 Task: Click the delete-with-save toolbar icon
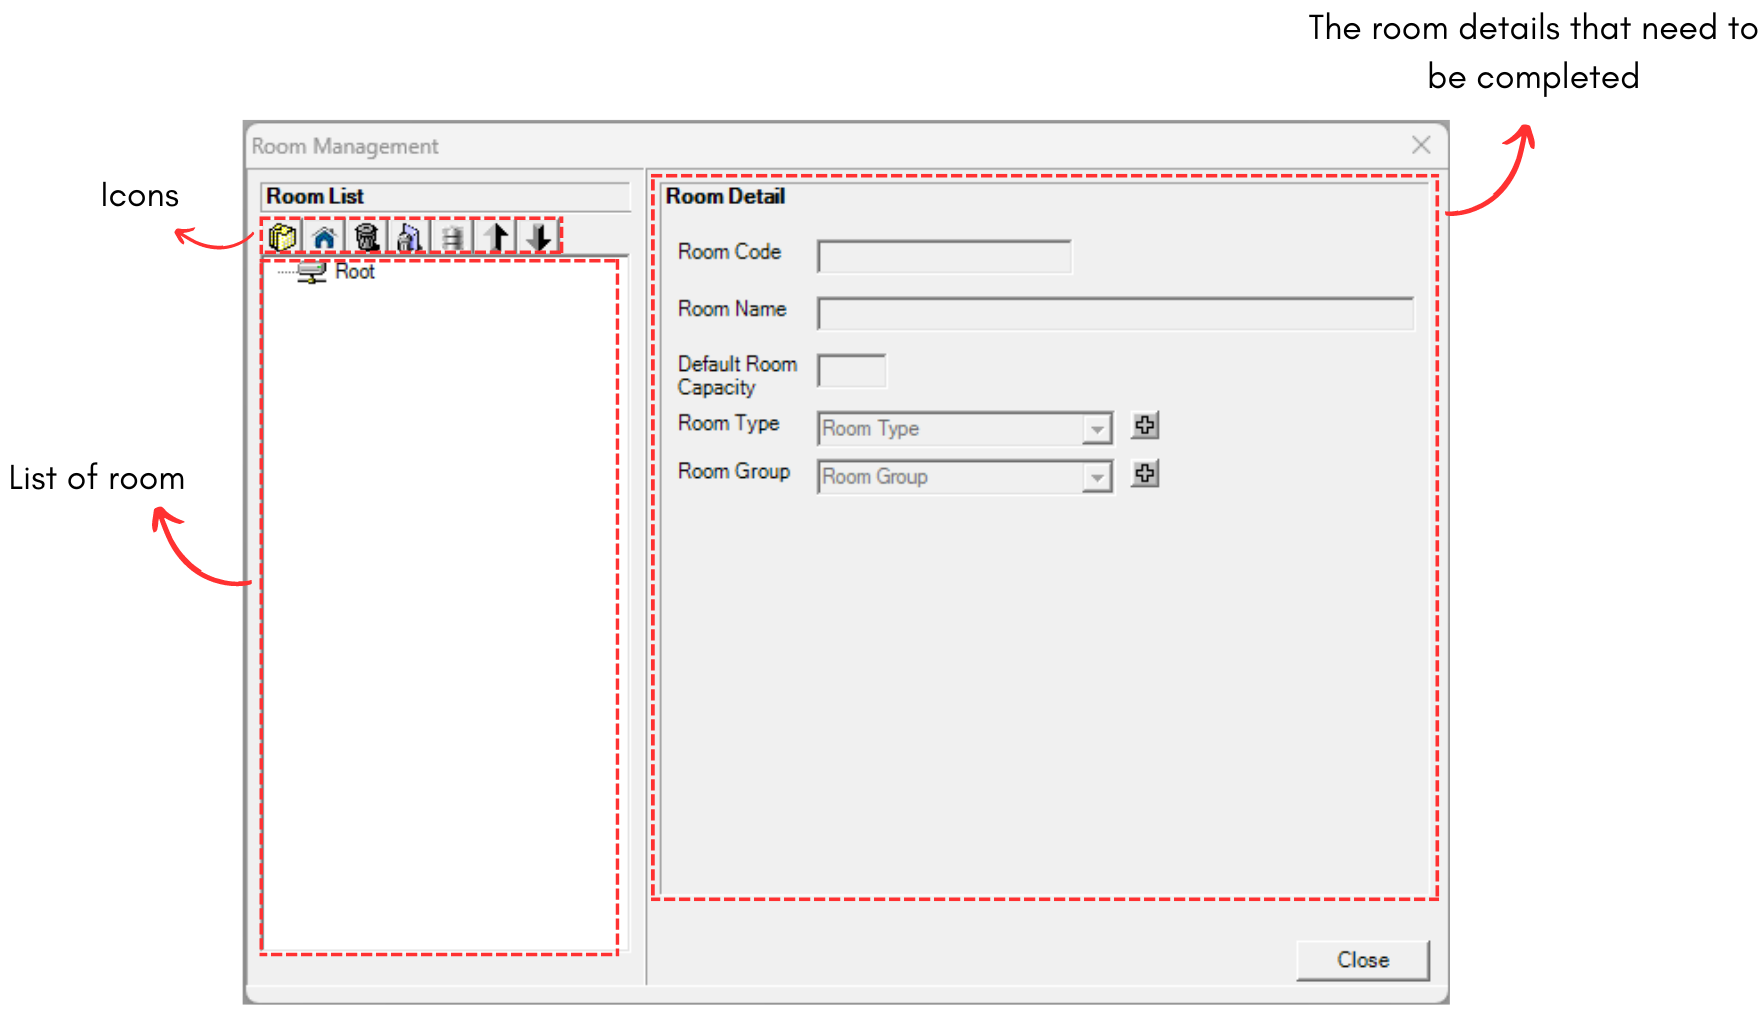408,235
